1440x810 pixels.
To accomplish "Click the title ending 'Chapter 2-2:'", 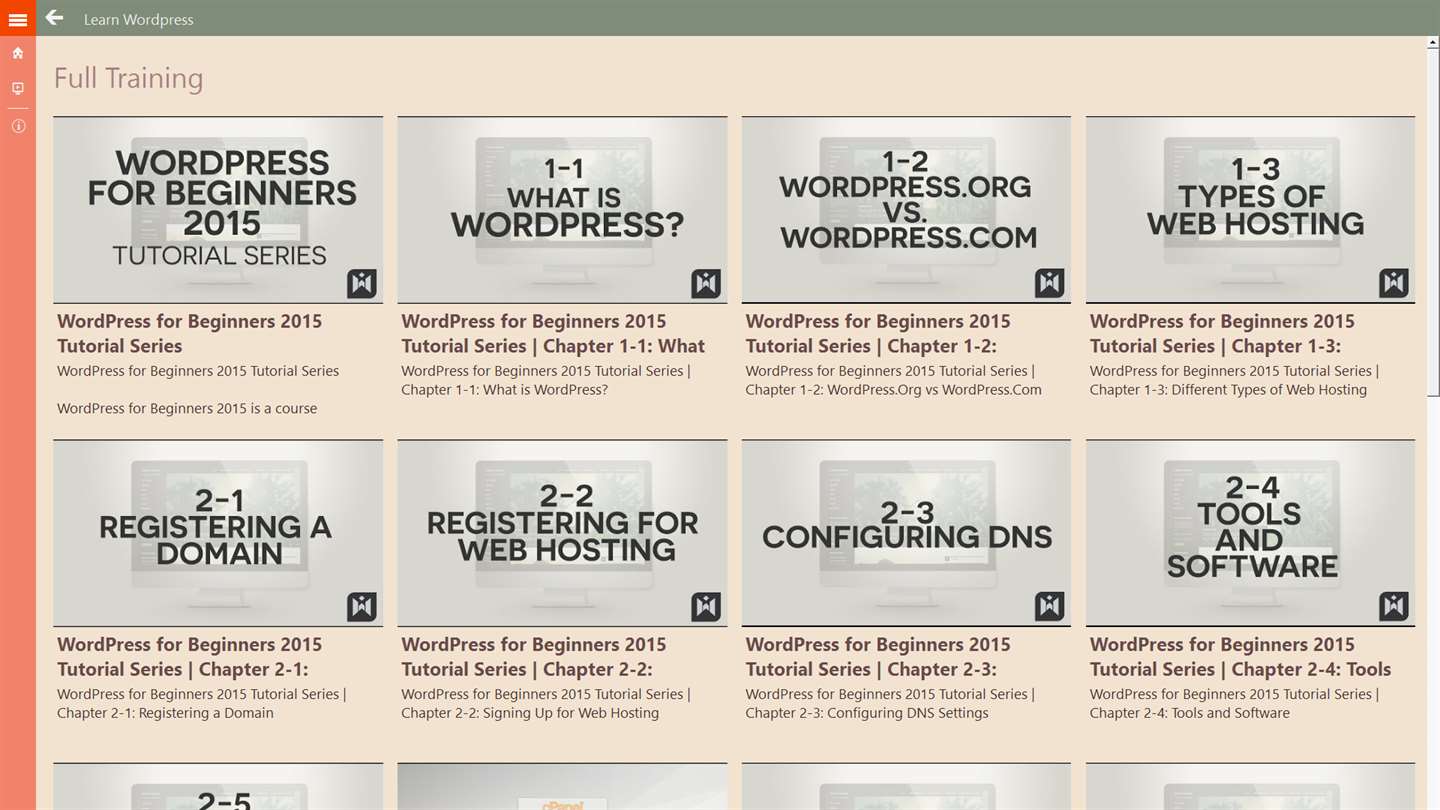I will click(534, 656).
